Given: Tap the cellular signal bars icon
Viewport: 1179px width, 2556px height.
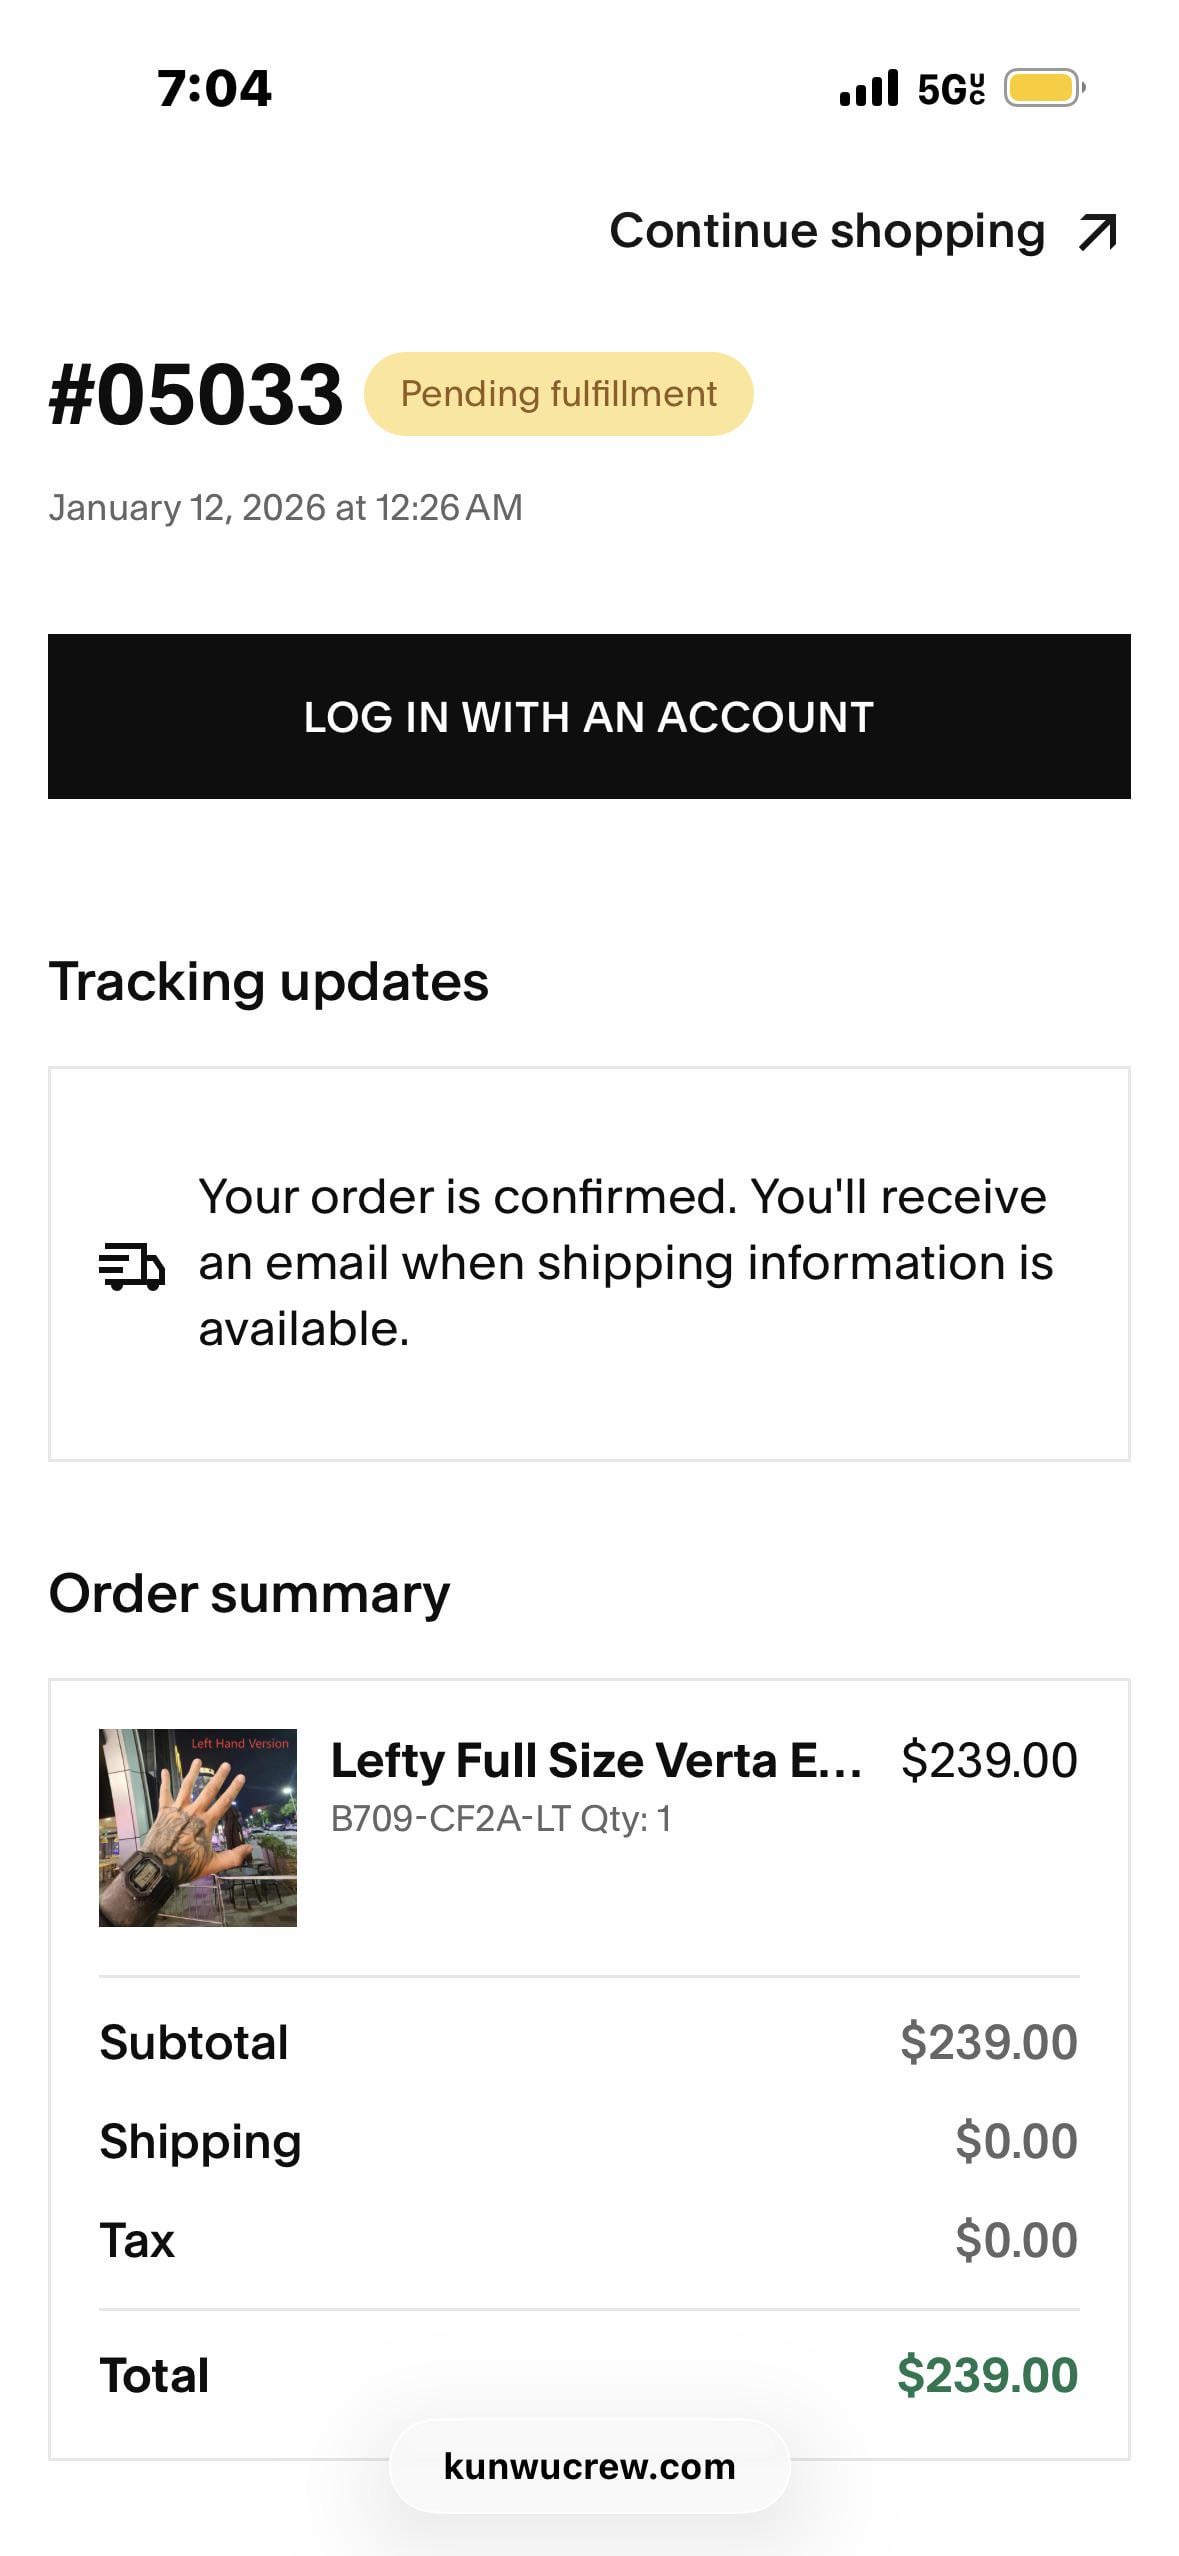Looking at the screenshot, I should click(x=868, y=89).
